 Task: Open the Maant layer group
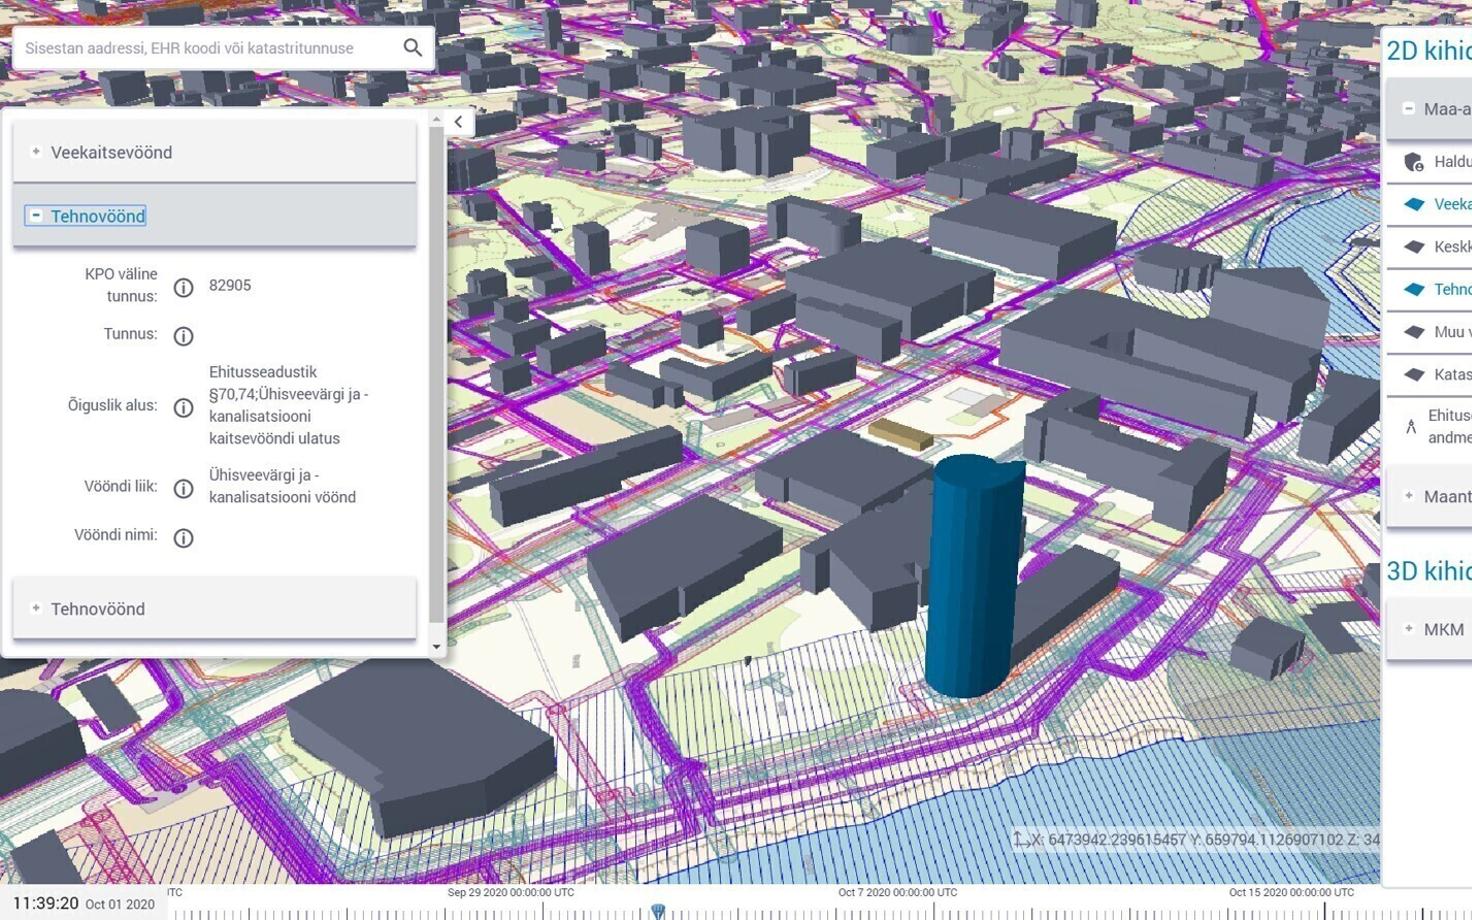tap(1409, 496)
